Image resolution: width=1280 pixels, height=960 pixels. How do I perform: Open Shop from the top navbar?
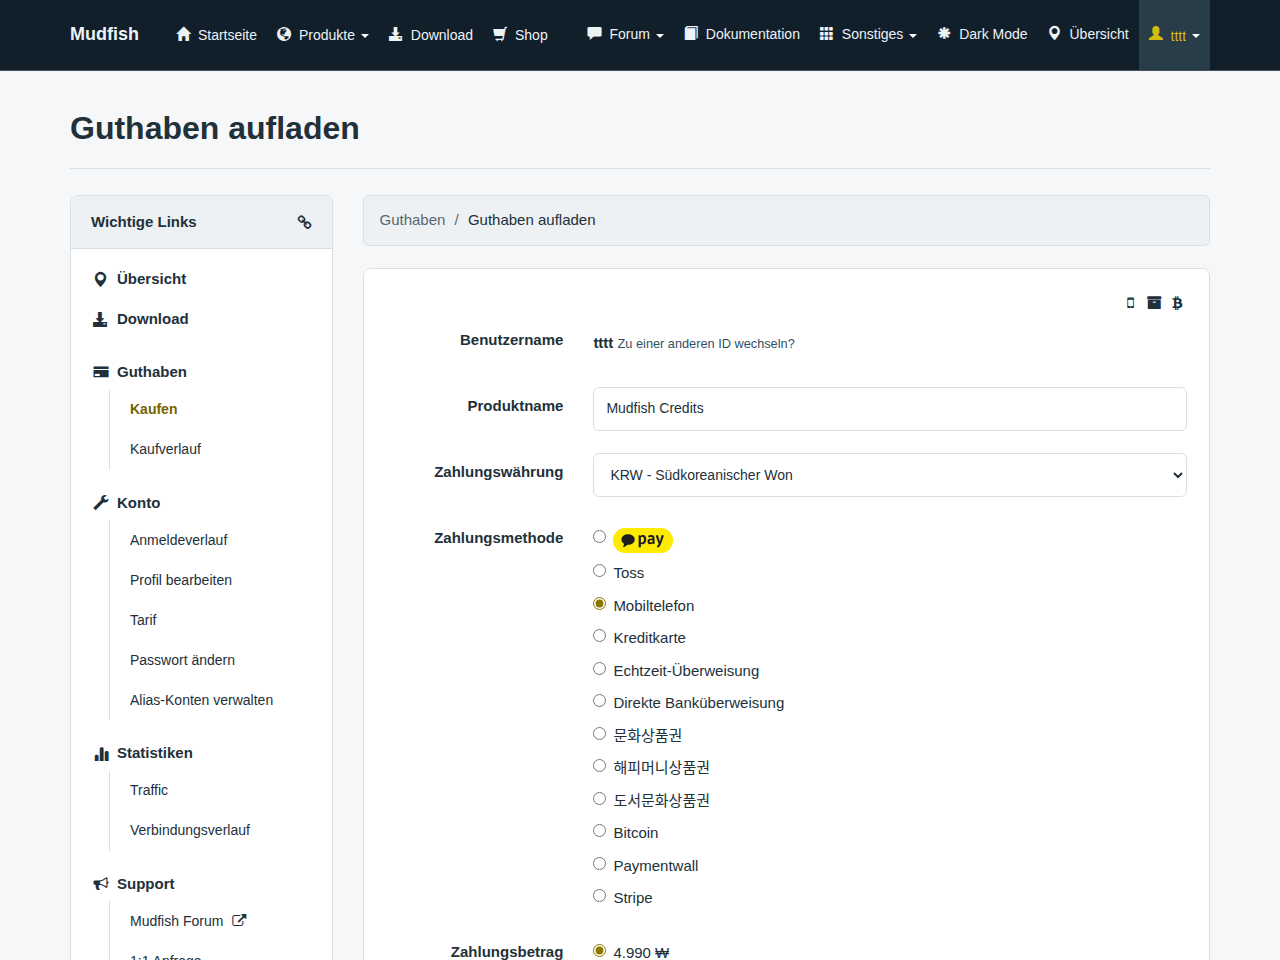520,35
